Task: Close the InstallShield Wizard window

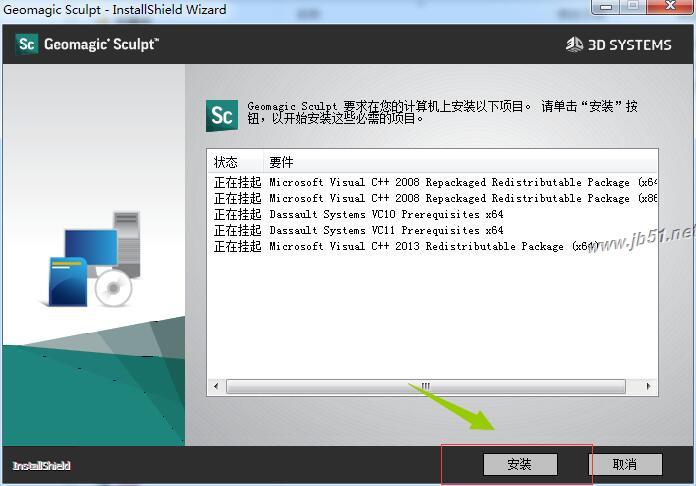Action: [x=670, y=6]
